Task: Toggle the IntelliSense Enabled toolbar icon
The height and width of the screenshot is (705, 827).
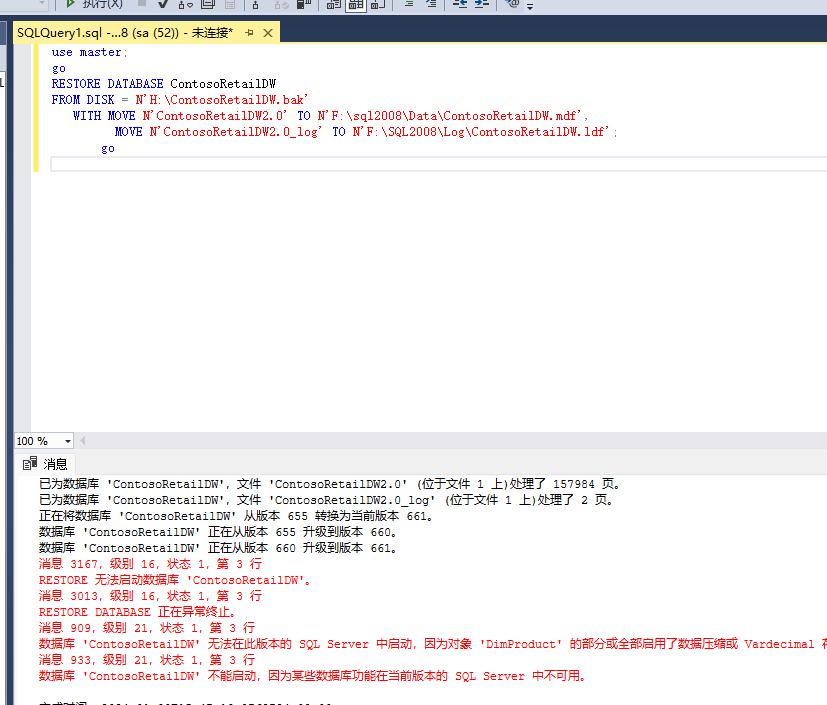Action: [230, 4]
